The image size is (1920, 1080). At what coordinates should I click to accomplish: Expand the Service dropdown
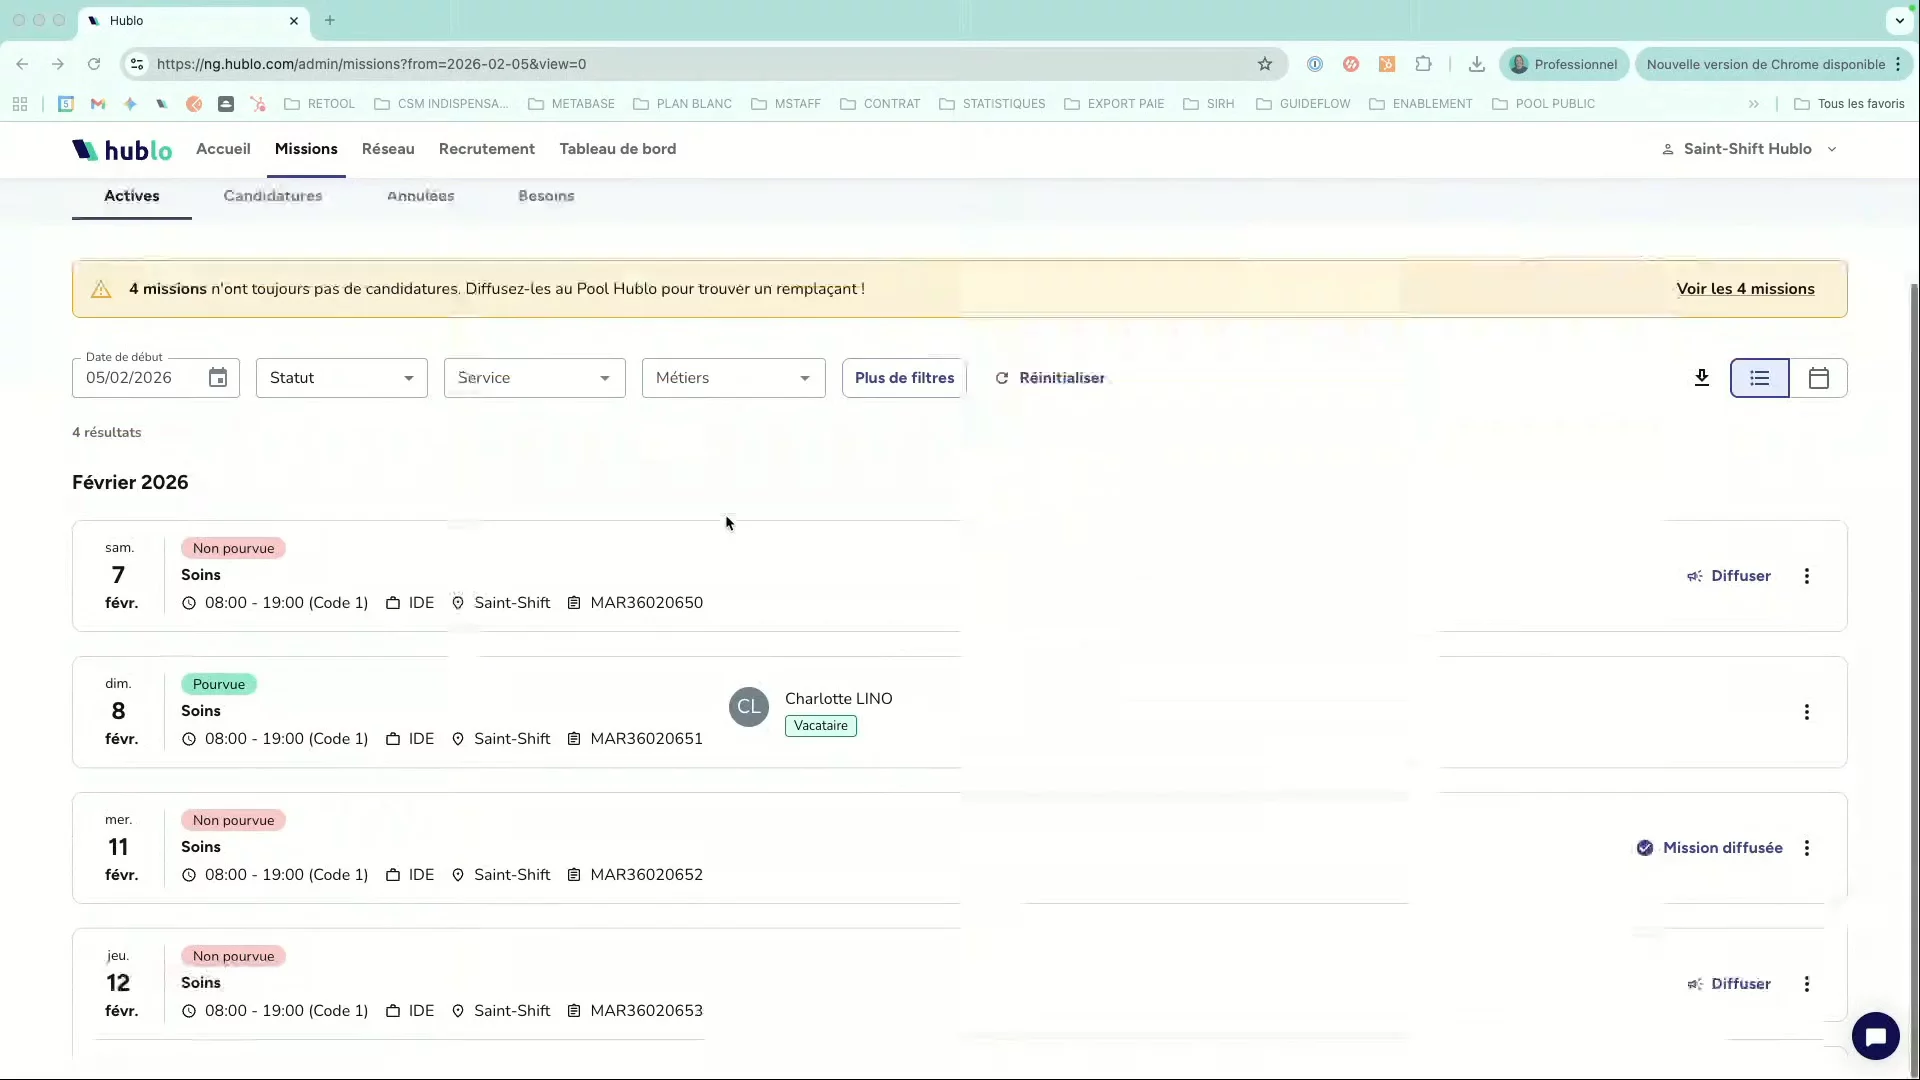tap(534, 378)
